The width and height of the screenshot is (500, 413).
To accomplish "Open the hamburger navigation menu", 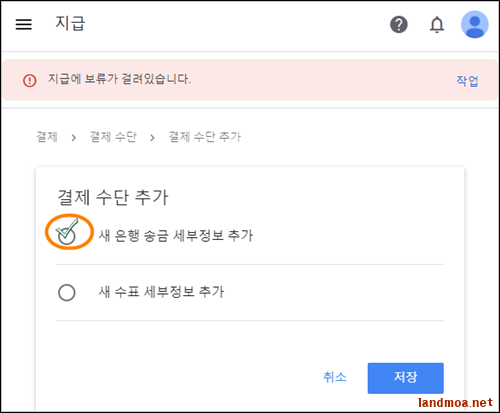I will (x=24, y=24).
